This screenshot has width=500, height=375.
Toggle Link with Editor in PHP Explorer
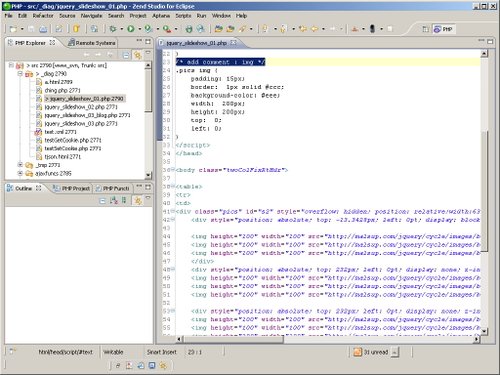tap(137, 55)
